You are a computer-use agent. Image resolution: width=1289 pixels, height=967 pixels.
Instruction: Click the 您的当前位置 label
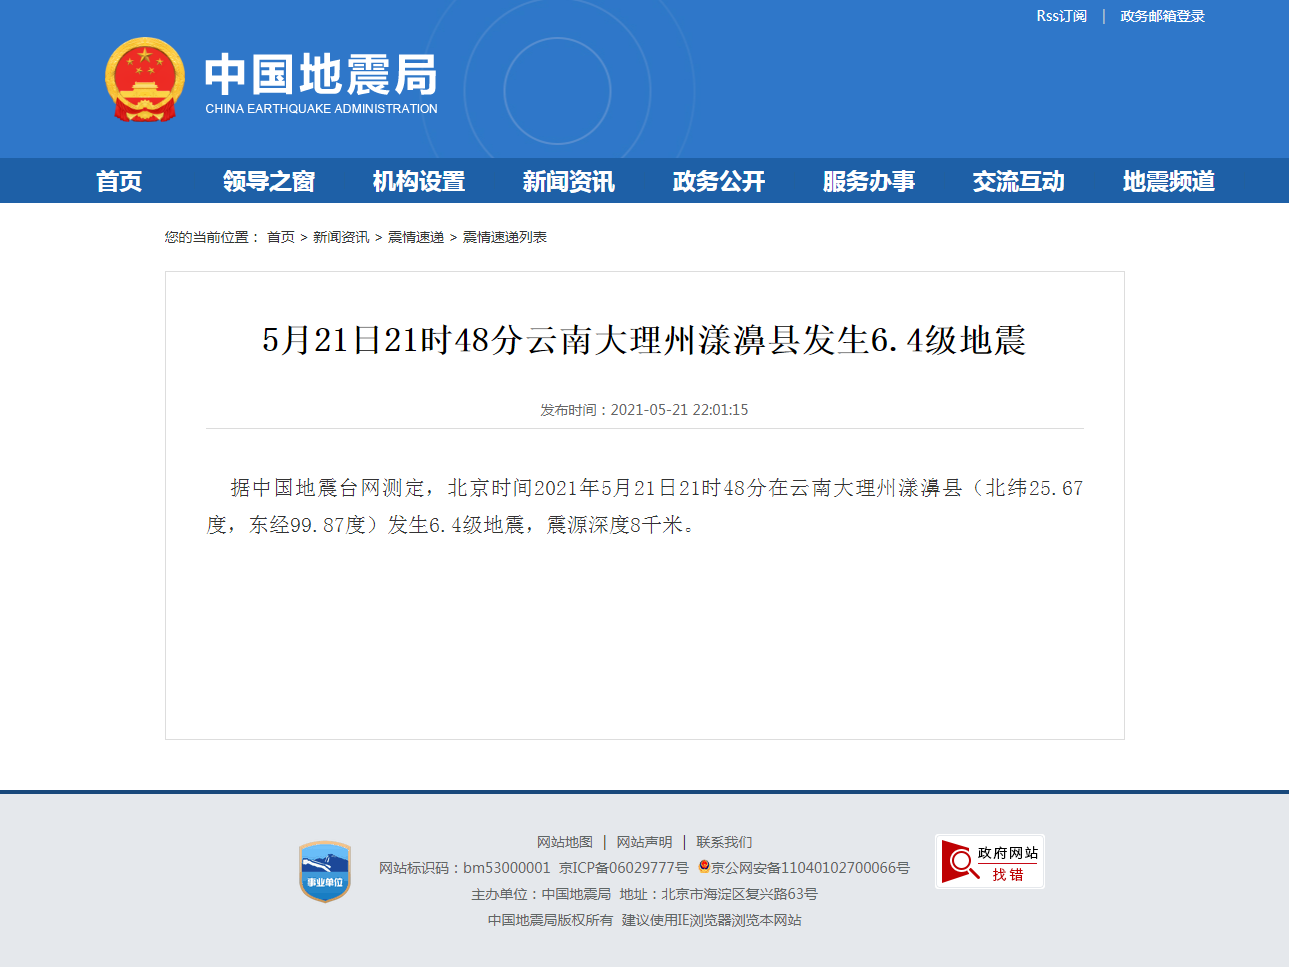(x=212, y=237)
